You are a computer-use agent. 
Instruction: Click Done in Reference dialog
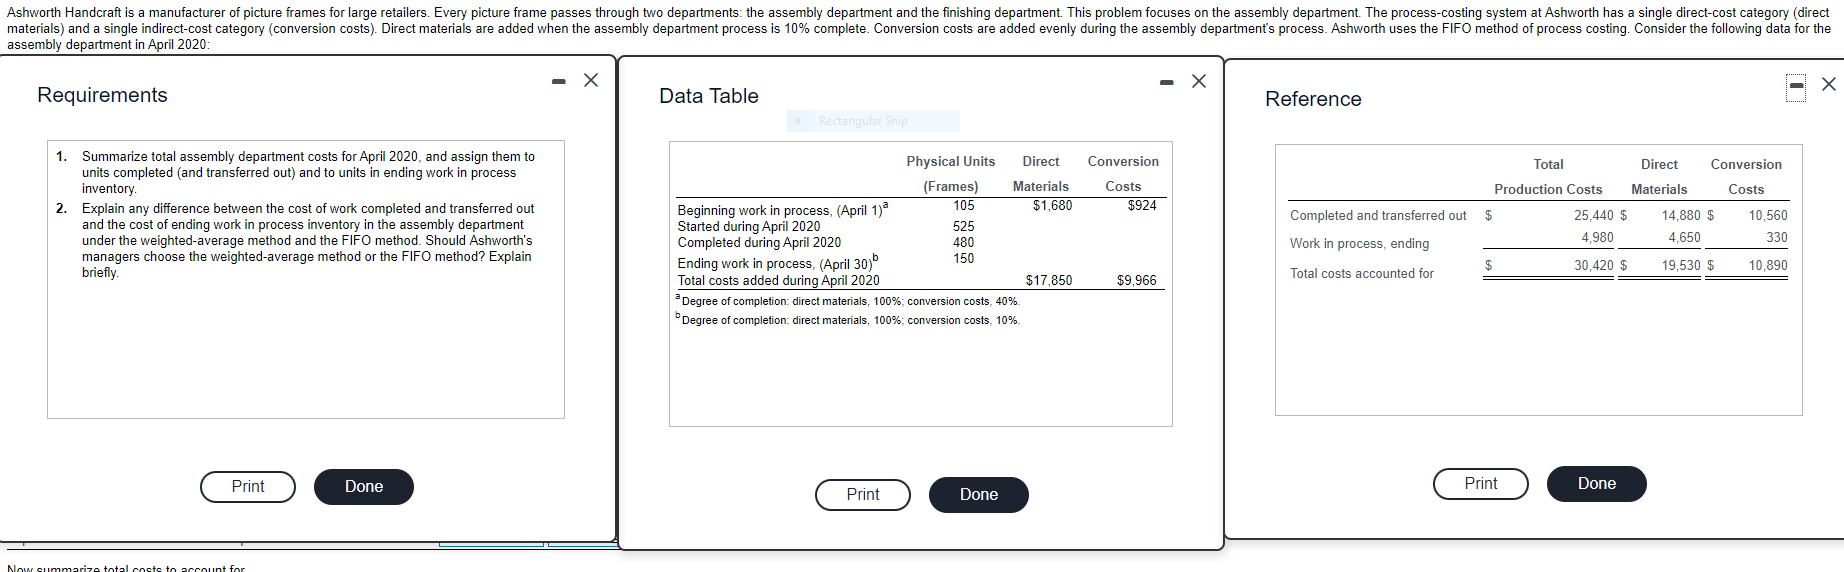coord(1597,484)
